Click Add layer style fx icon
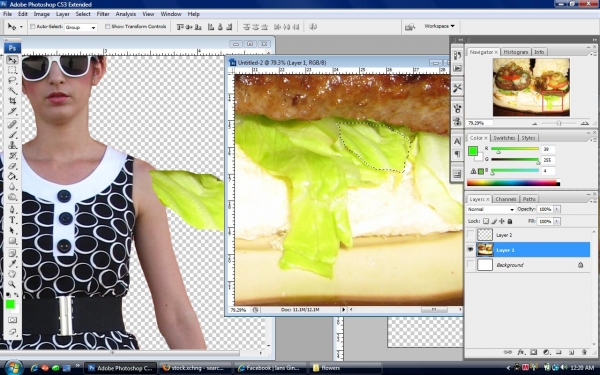This screenshot has height=375, width=600. (521, 352)
